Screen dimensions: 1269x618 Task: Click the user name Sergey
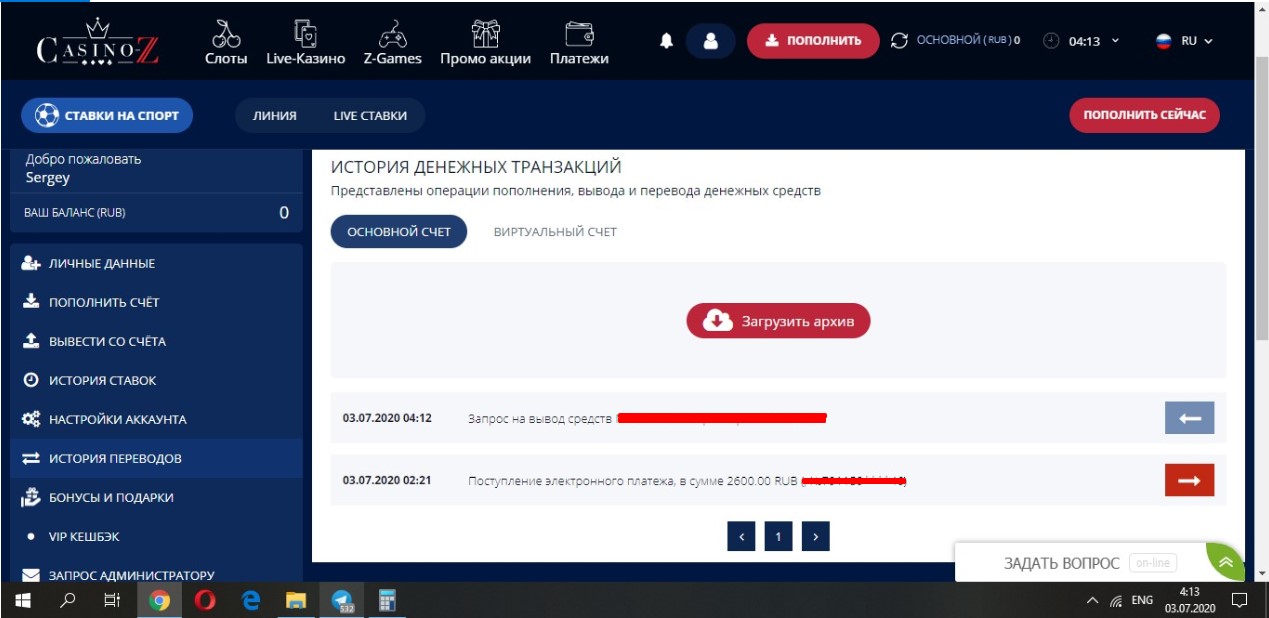(x=48, y=178)
